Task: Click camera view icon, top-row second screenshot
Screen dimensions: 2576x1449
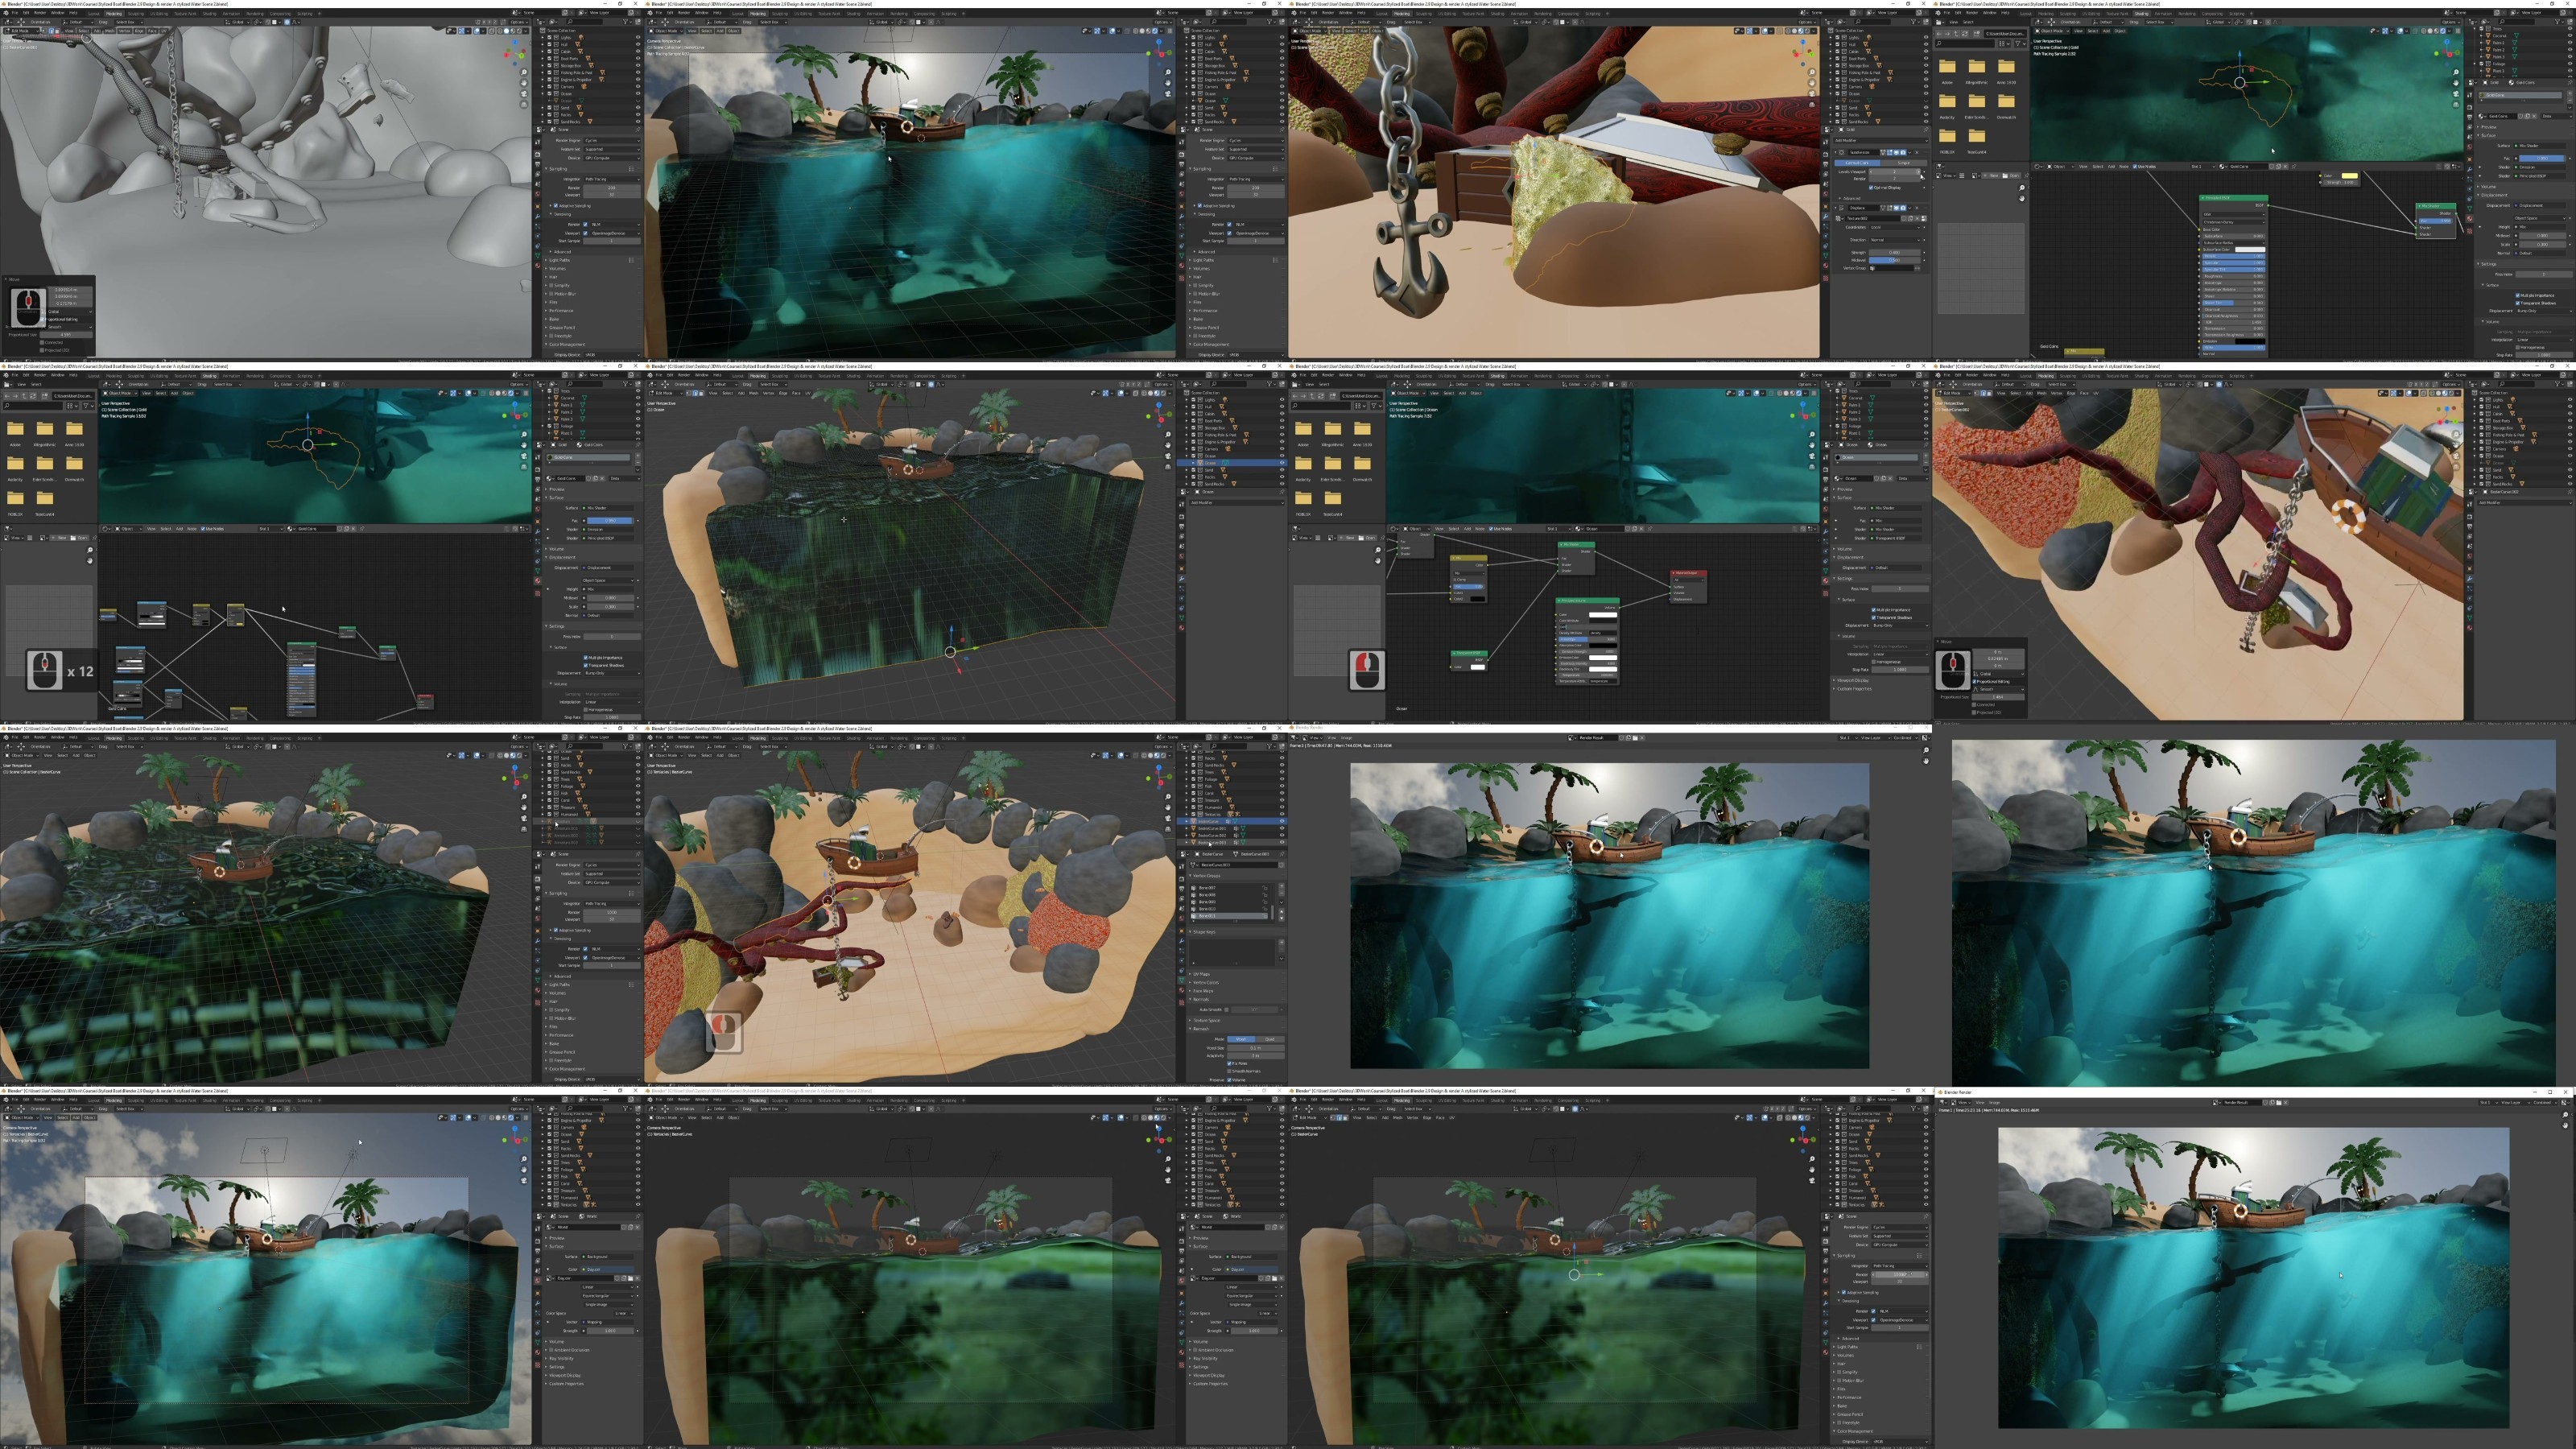Action: pyautogui.click(x=1168, y=94)
